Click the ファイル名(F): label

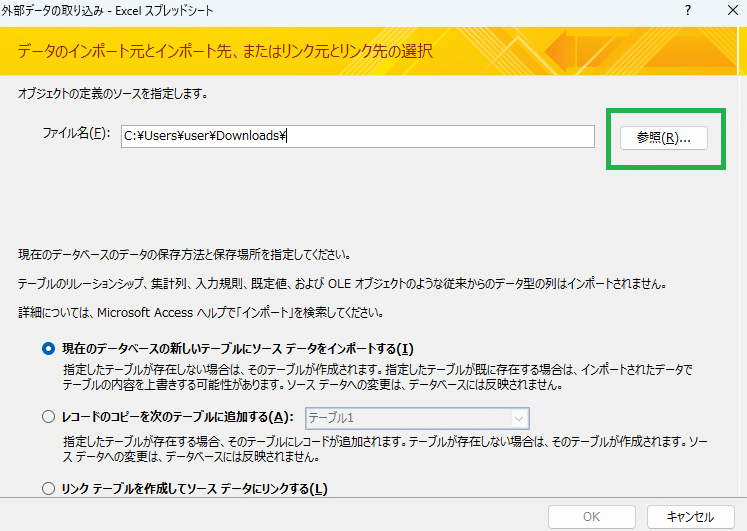pyautogui.click(x=76, y=133)
